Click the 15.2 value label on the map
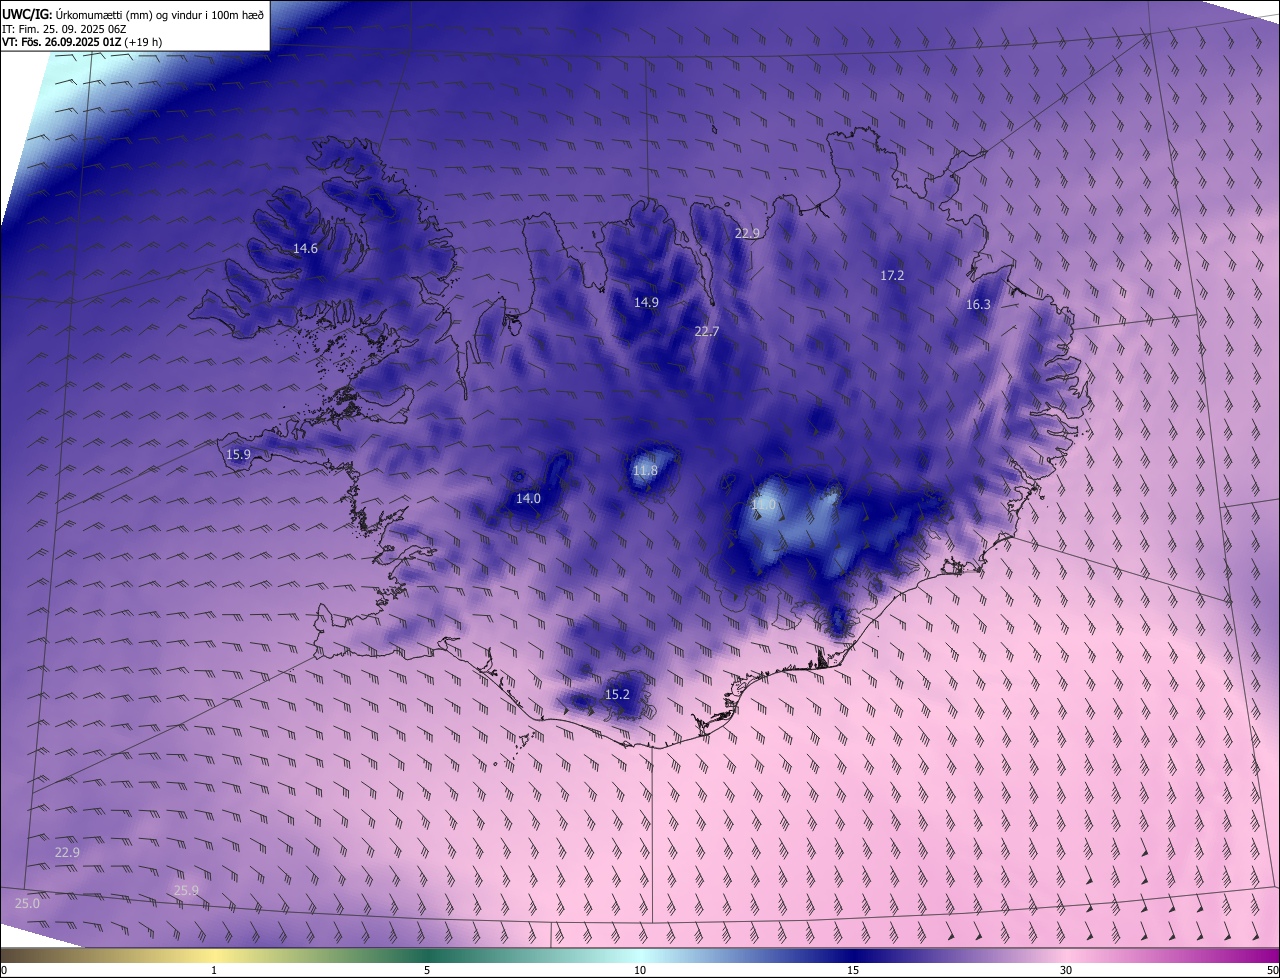 click(617, 694)
